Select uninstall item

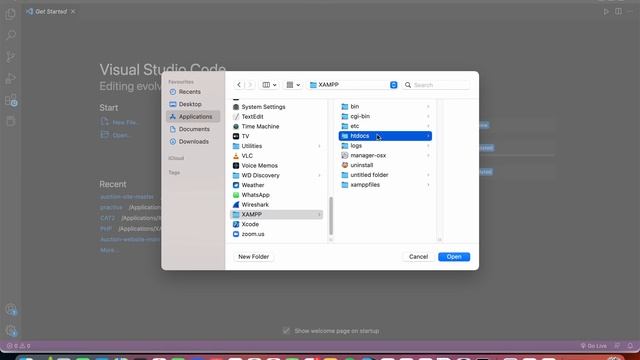[385, 165]
